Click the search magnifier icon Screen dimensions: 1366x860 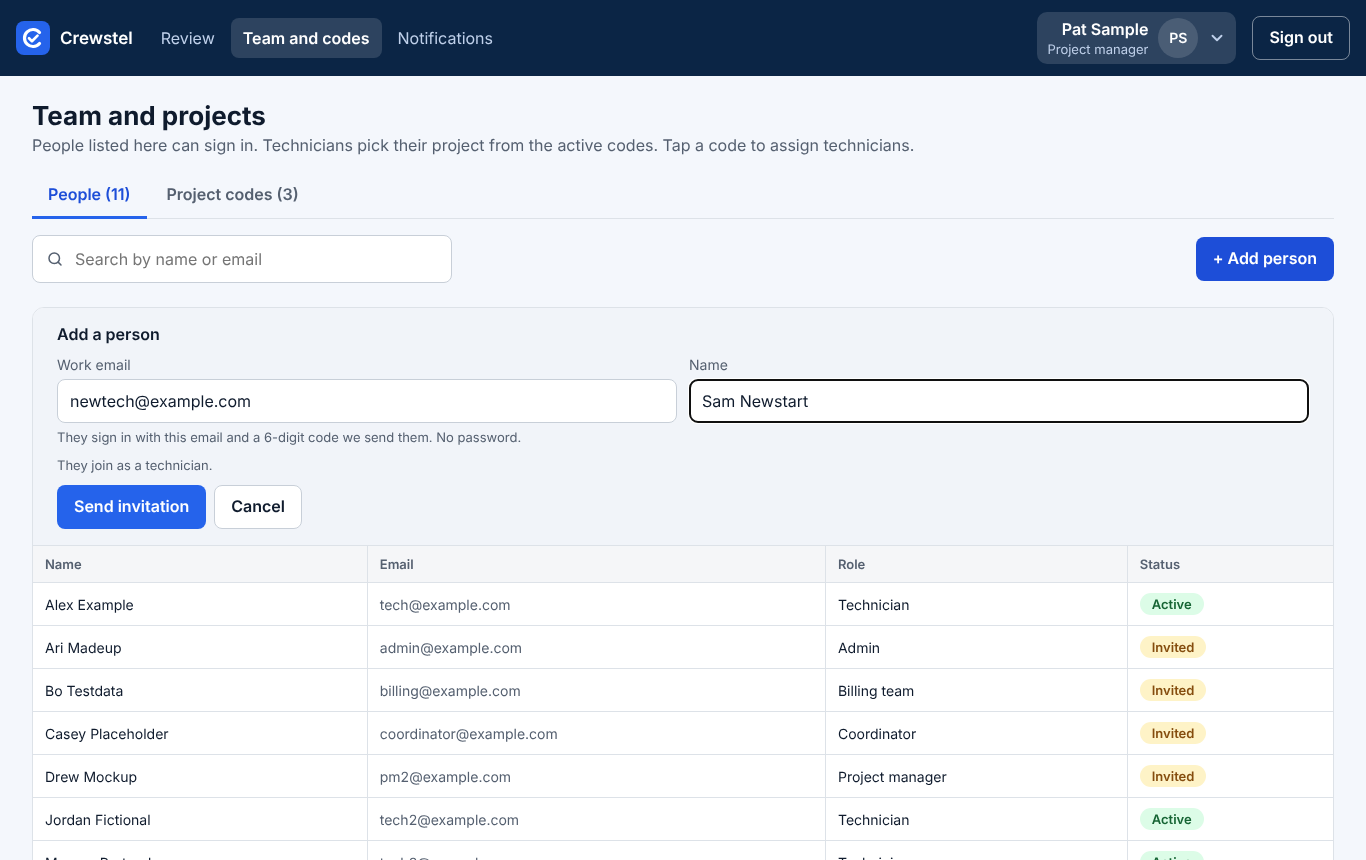[55, 259]
